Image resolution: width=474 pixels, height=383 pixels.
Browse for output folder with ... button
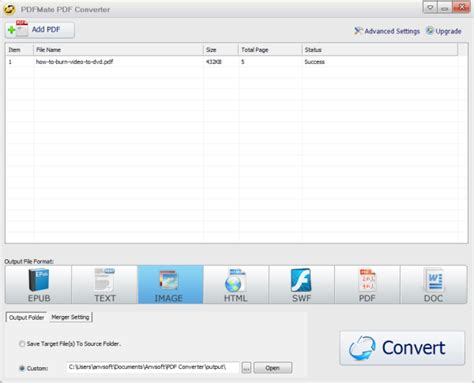[x=246, y=368]
